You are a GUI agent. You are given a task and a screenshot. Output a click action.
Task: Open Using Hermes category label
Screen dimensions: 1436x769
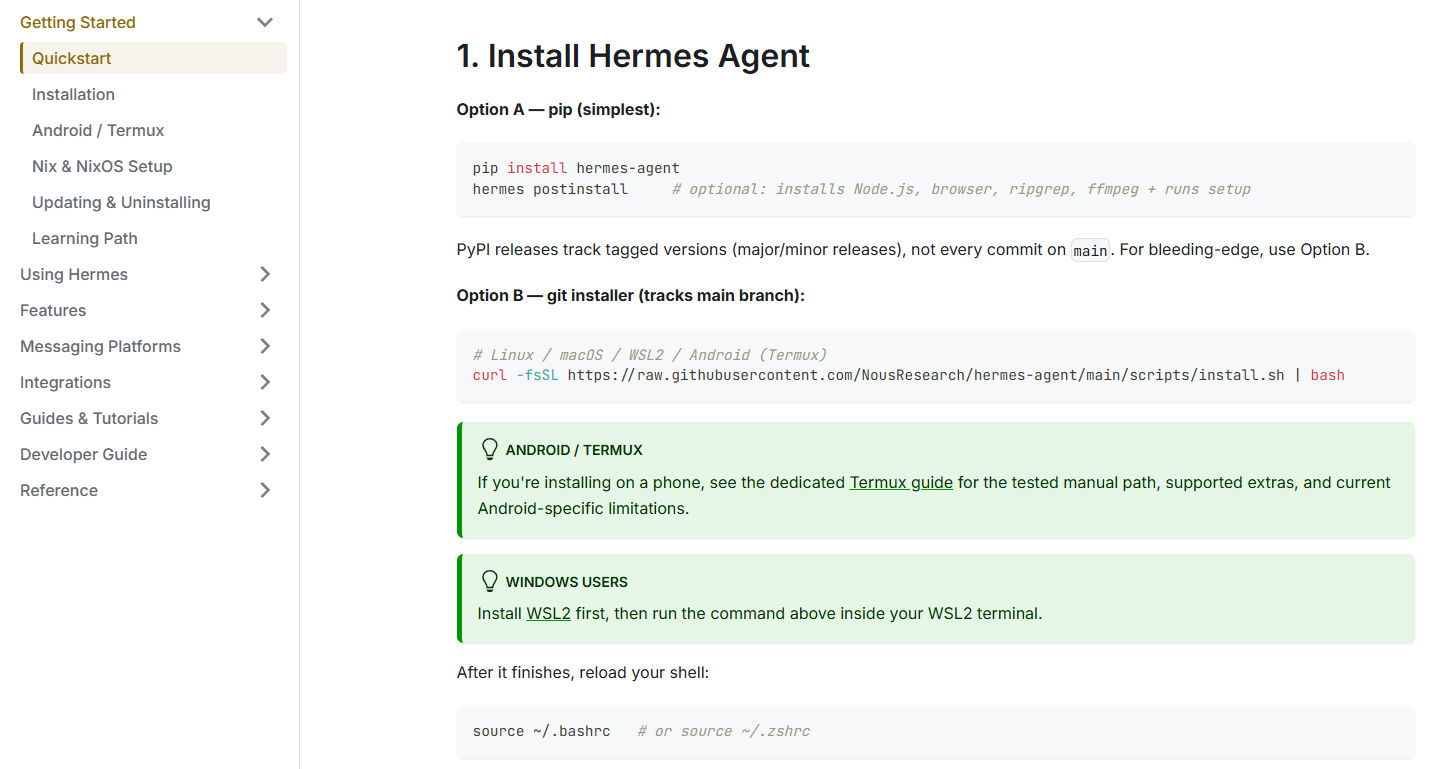click(x=74, y=274)
